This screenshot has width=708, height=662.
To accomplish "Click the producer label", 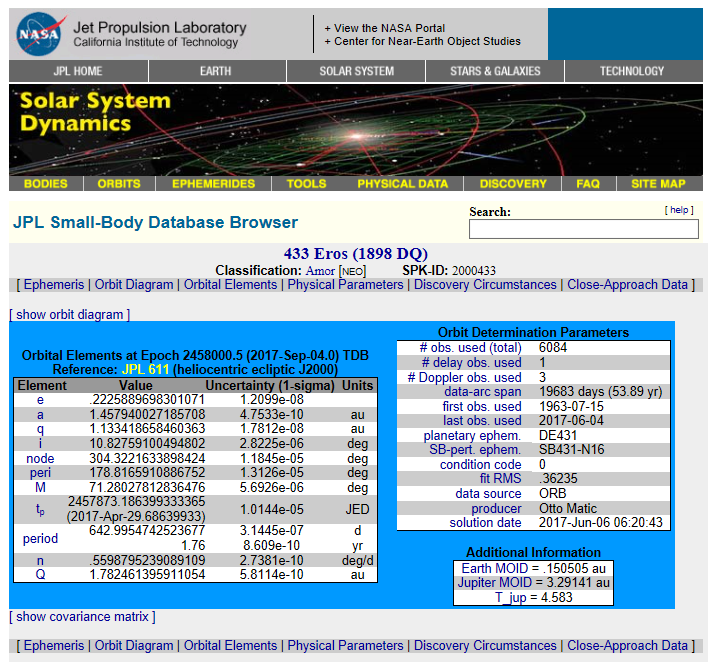I will tap(496, 508).
